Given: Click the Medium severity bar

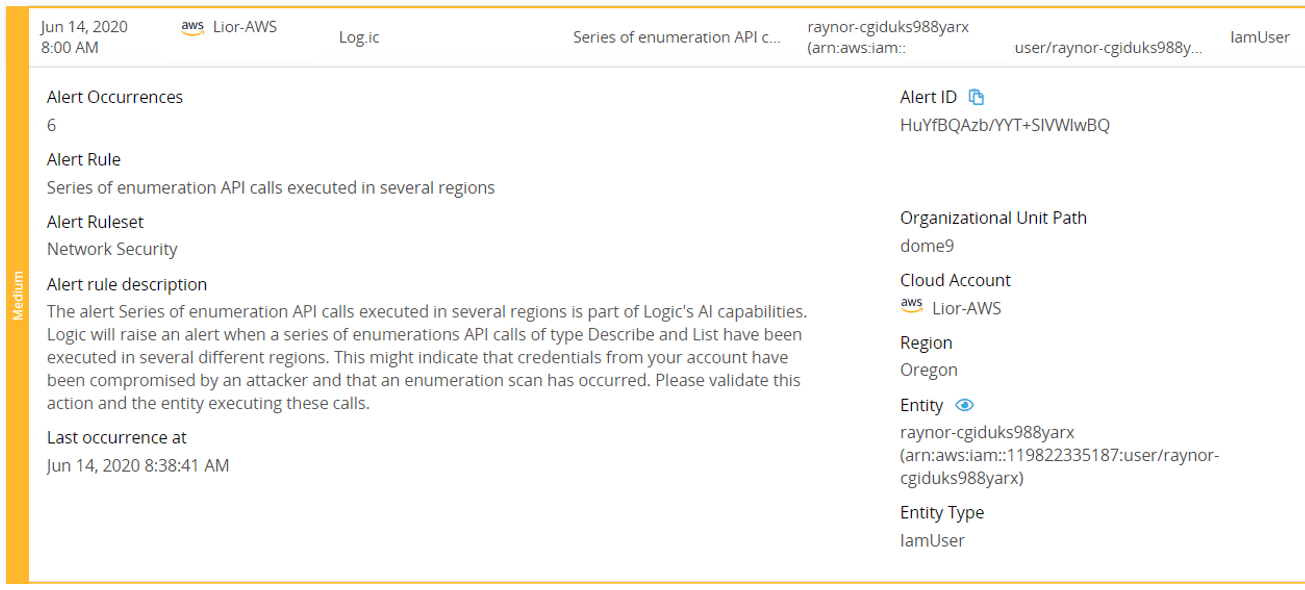Looking at the screenshot, I should (17, 295).
